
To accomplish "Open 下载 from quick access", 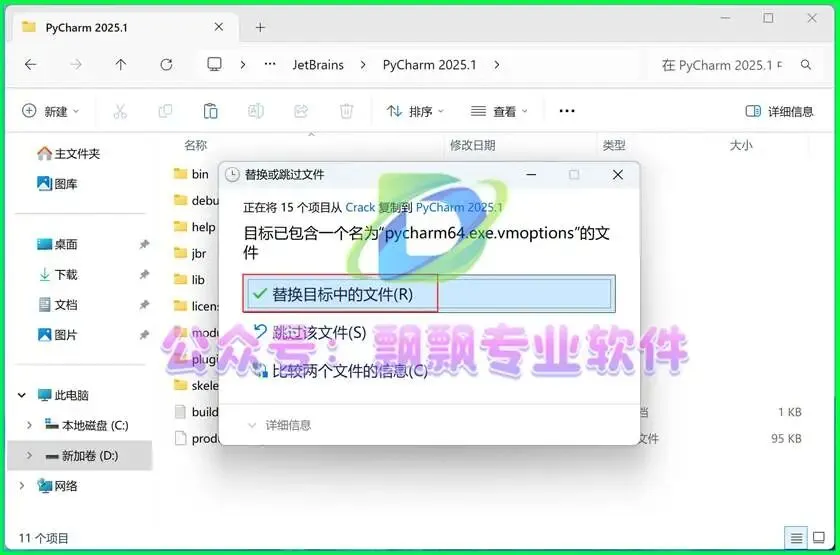I will 57,275.
